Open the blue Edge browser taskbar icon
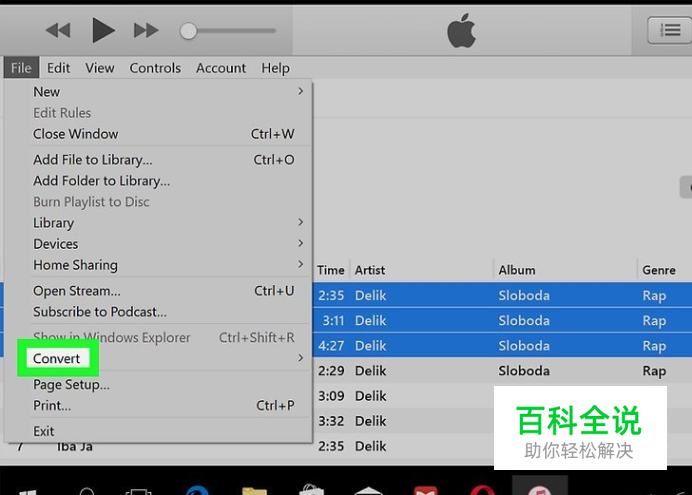692x495 pixels. pos(197,490)
